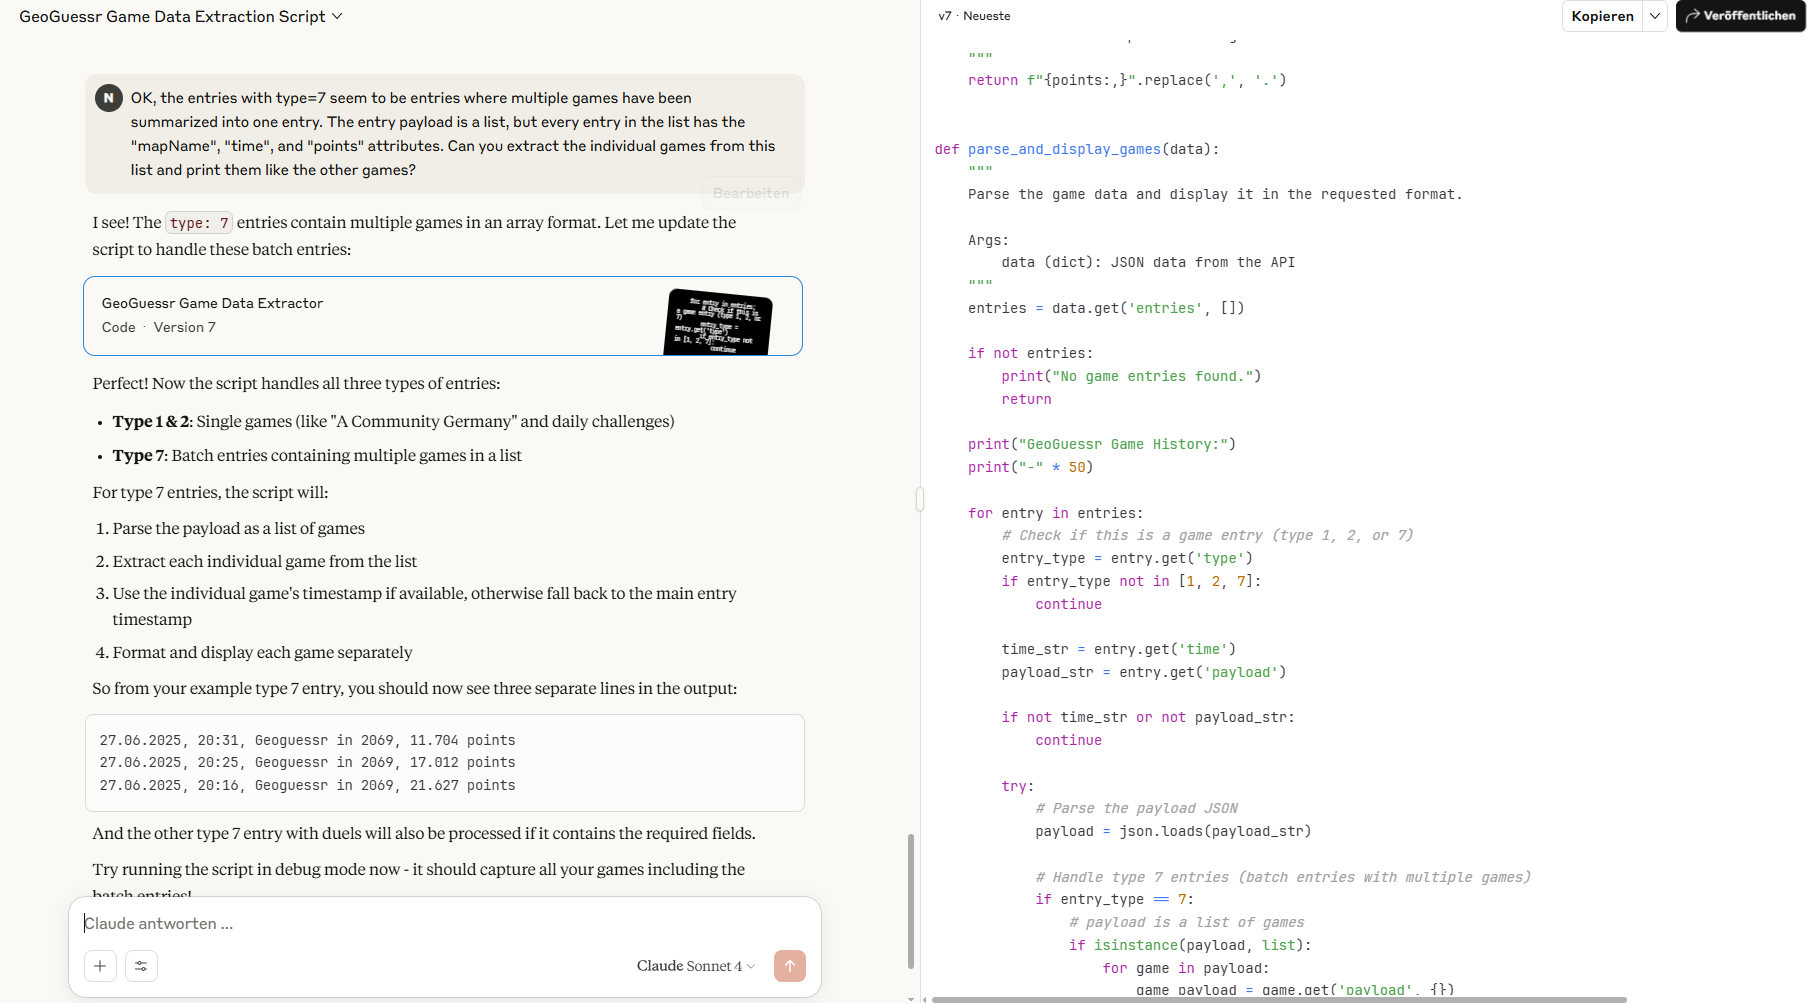Click the 'entries = data.get('entries', [])' line
The image size is (1818, 1003).
pos(1106,308)
